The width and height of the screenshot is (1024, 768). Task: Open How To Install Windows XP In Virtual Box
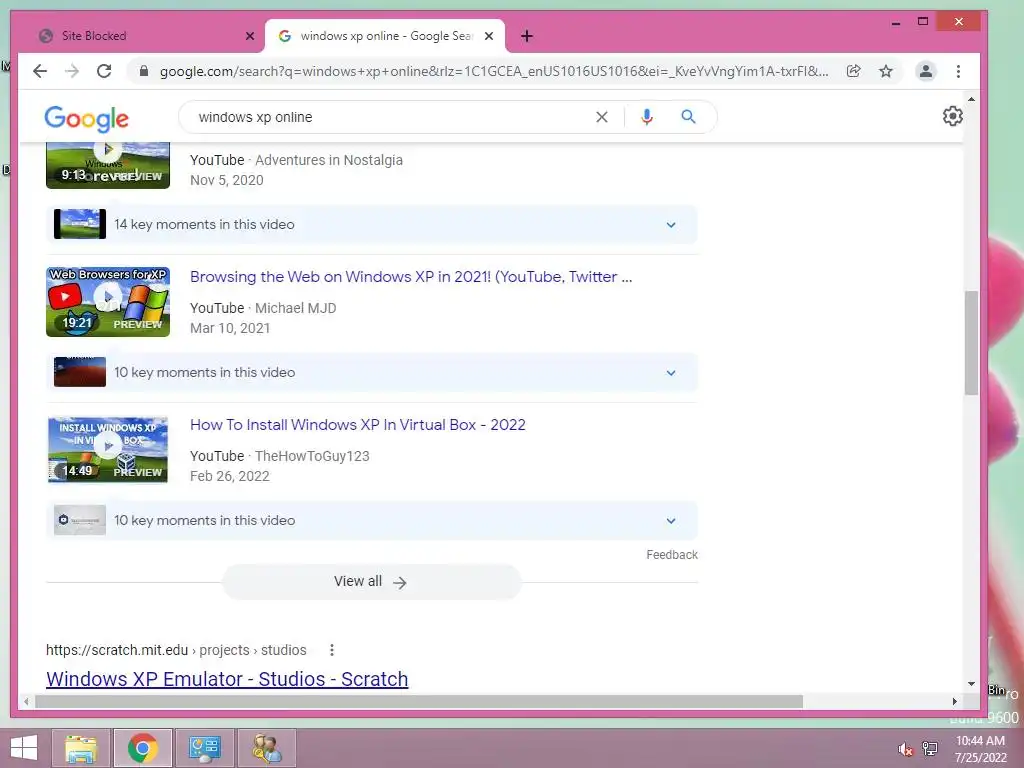(x=358, y=425)
